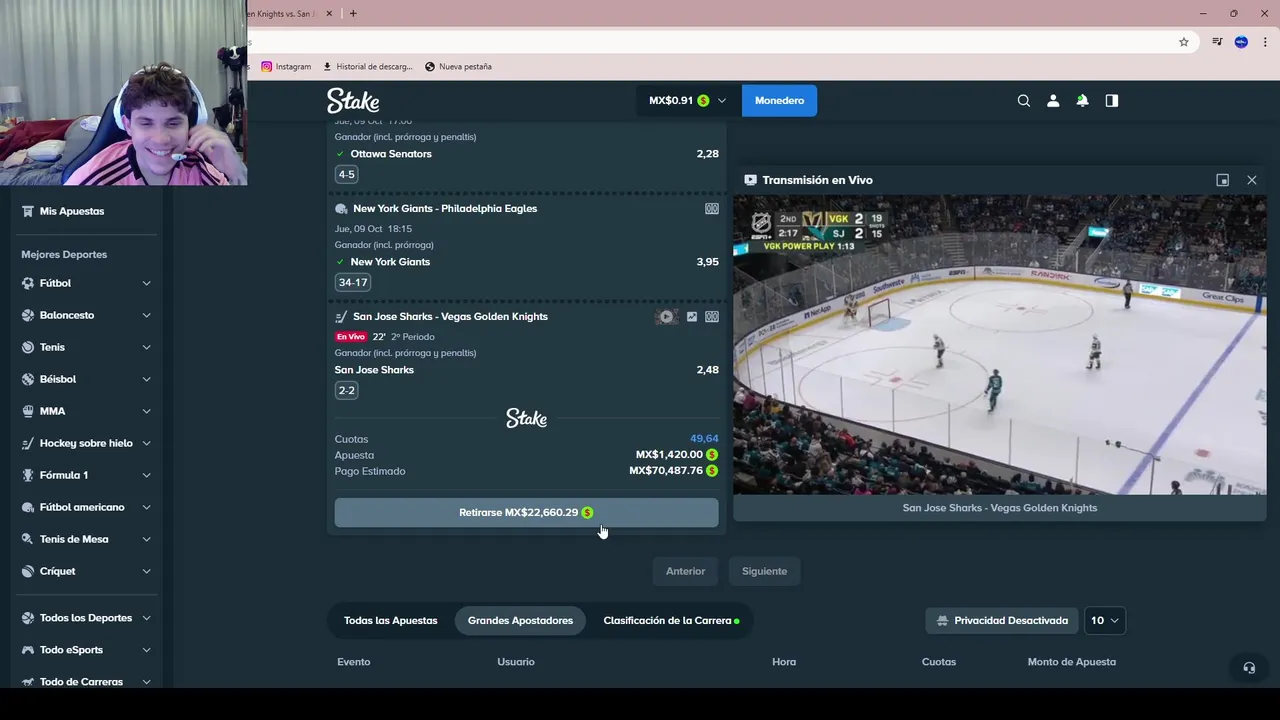The height and width of the screenshot is (720, 1280).
Task: Click the Usuario column header
Action: tap(516, 662)
